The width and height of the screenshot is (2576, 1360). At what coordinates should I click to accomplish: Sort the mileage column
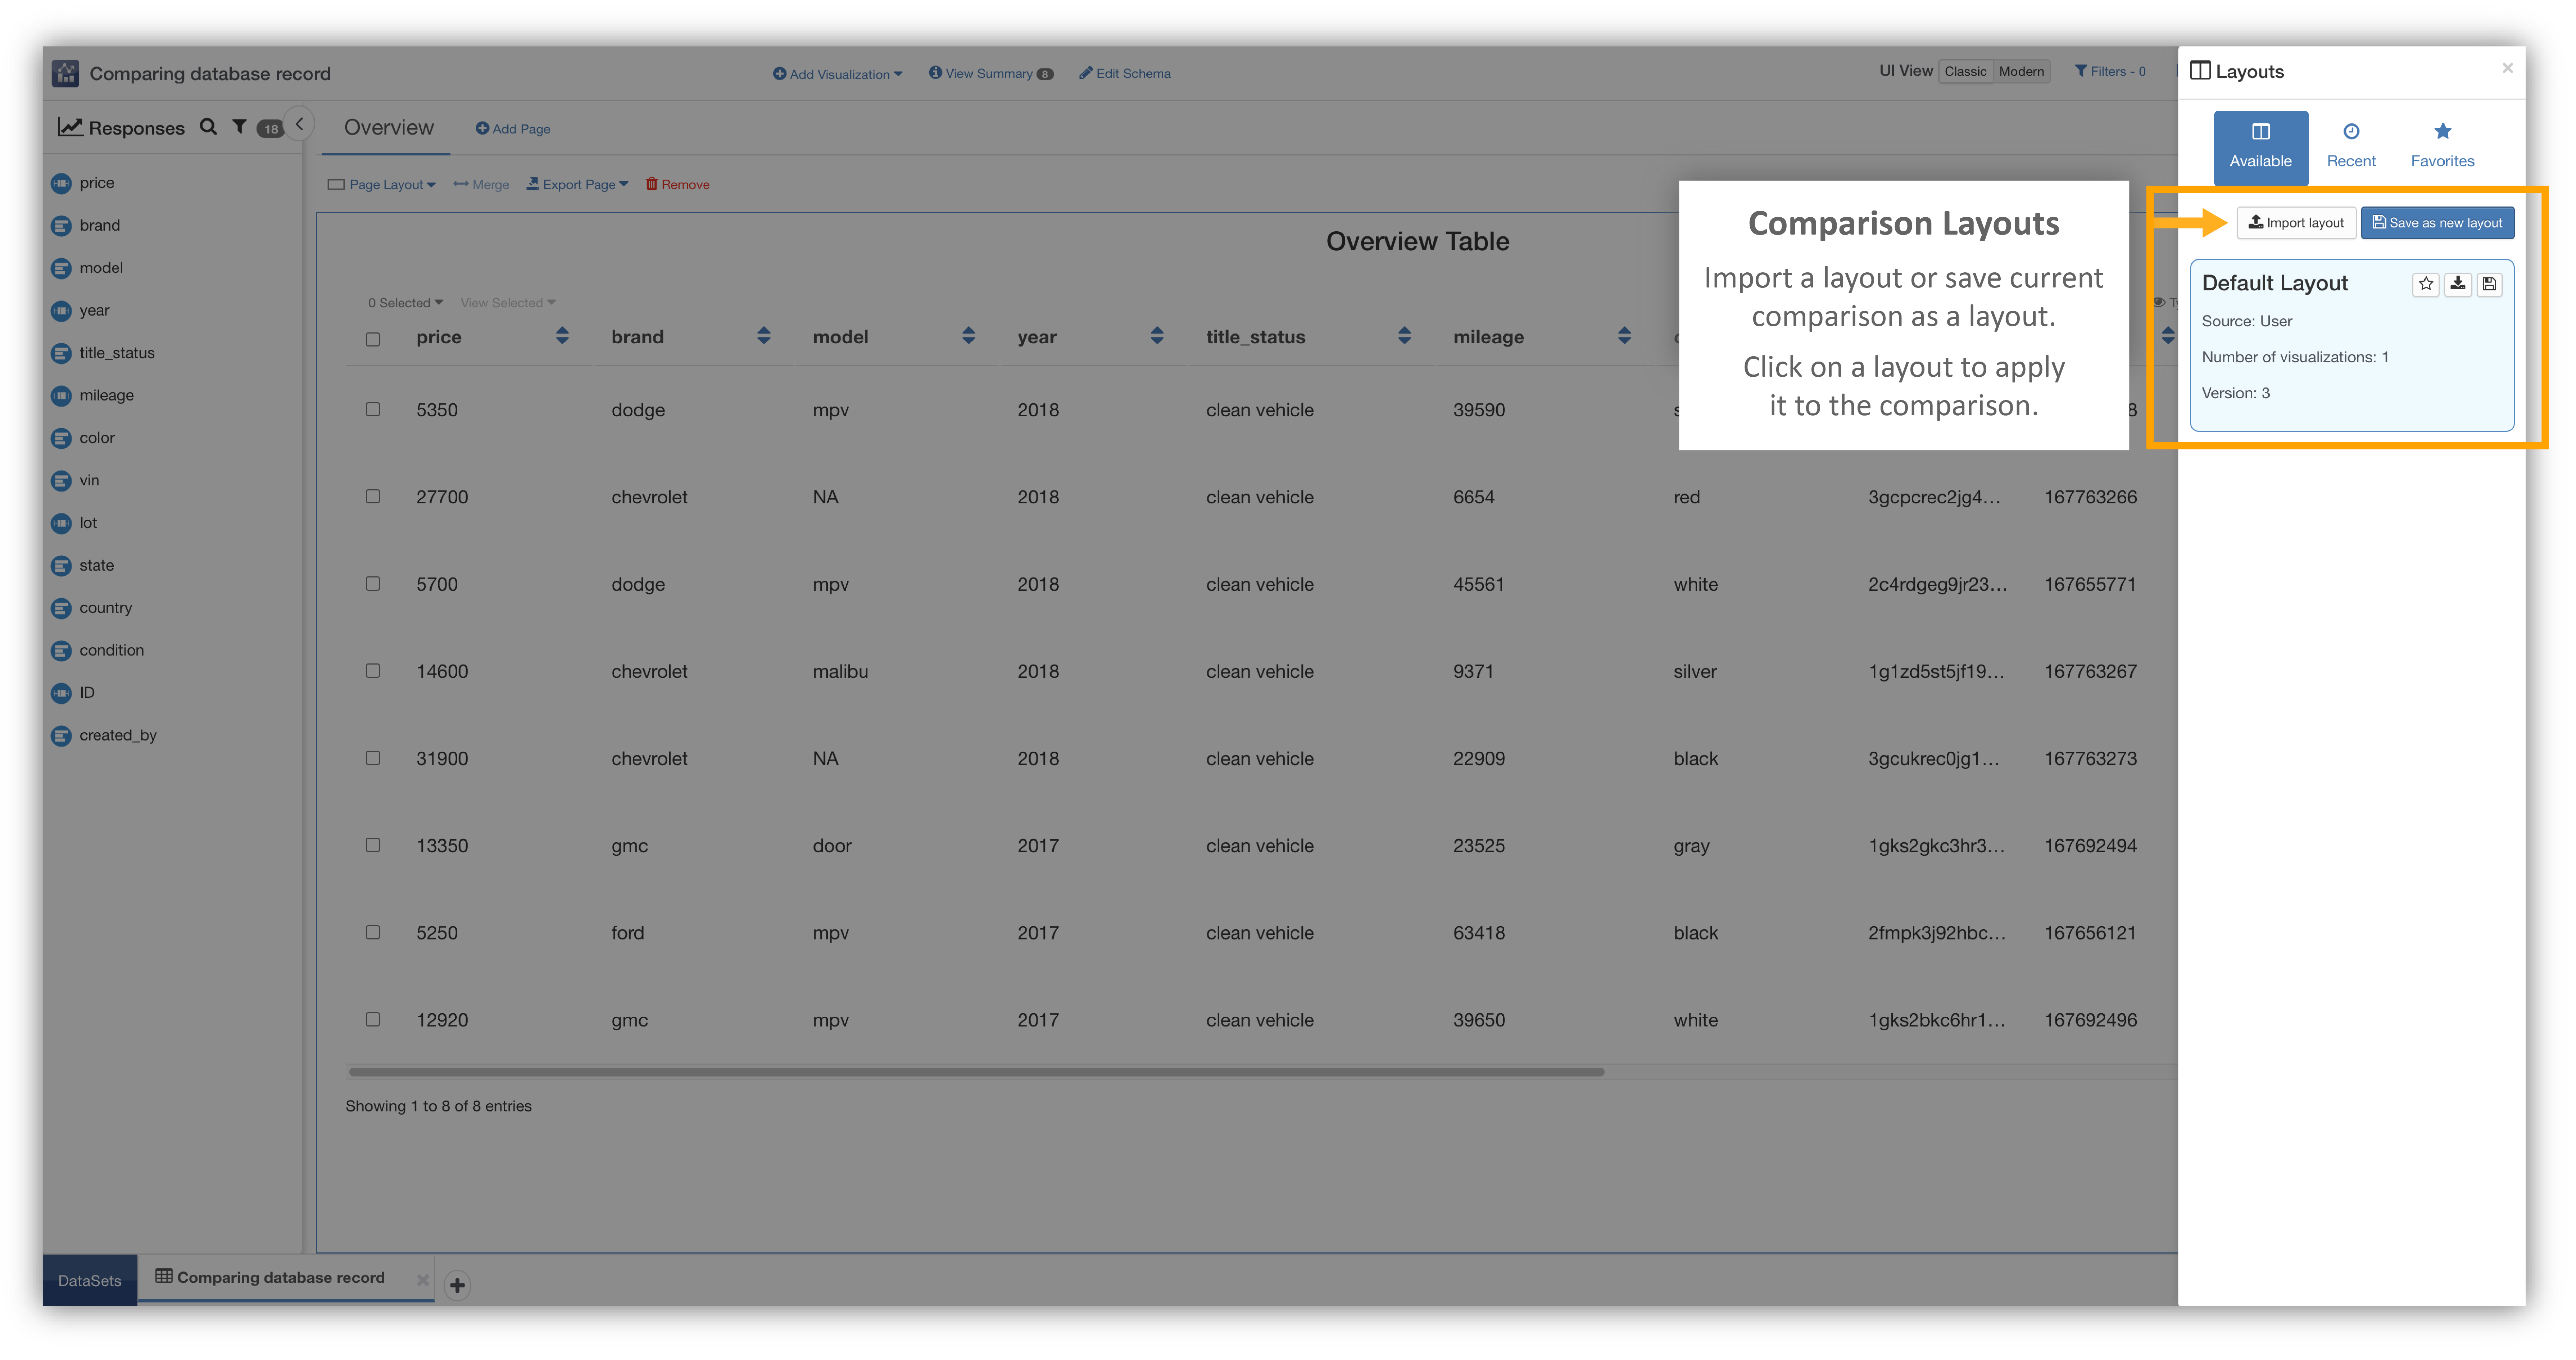pos(1624,336)
